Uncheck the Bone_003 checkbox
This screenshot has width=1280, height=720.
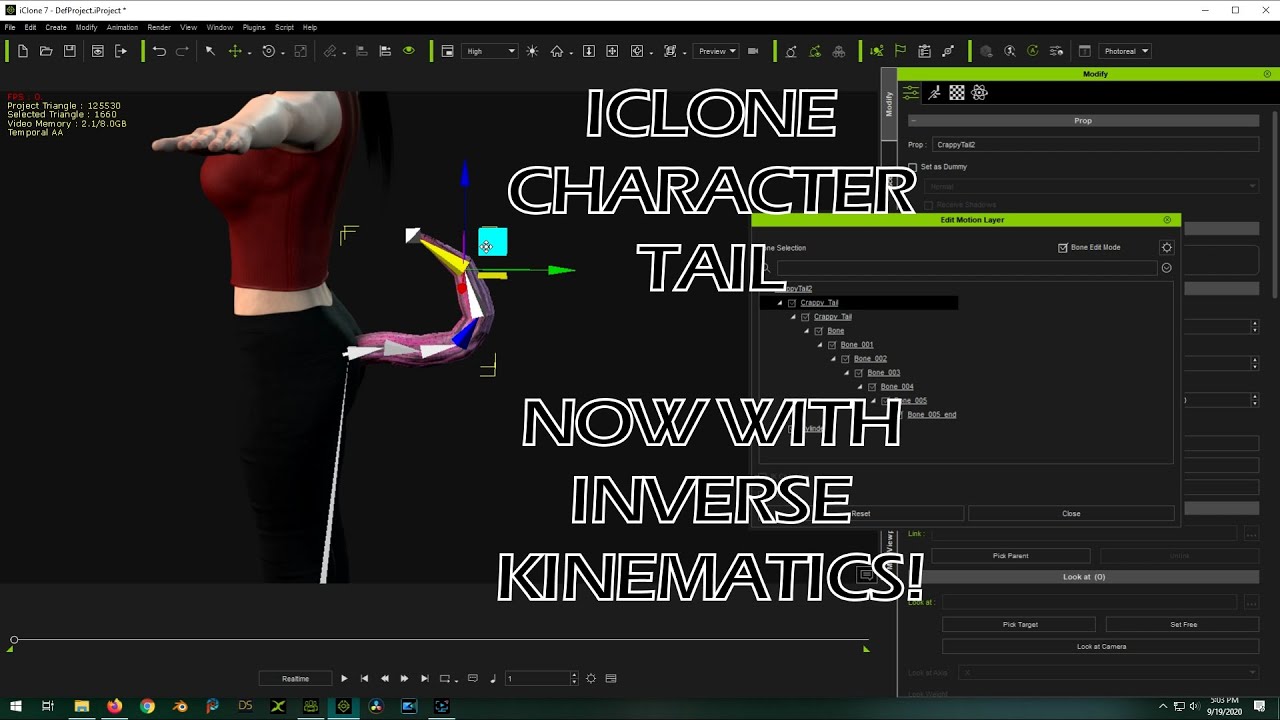click(x=859, y=373)
